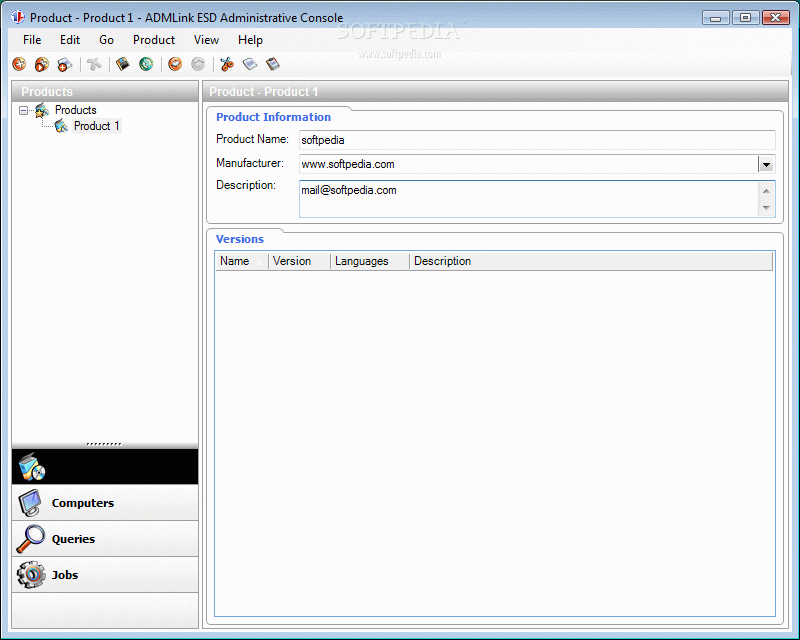800x640 pixels.
Task: Maximize the Administrative Console window
Action: (745, 18)
